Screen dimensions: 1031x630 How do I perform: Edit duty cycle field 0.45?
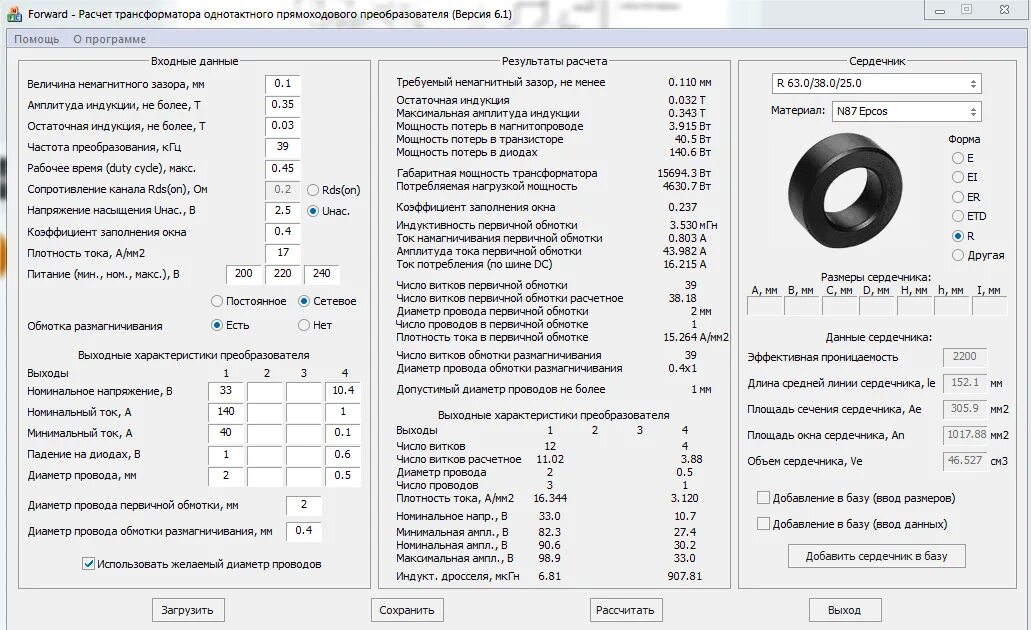(283, 168)
